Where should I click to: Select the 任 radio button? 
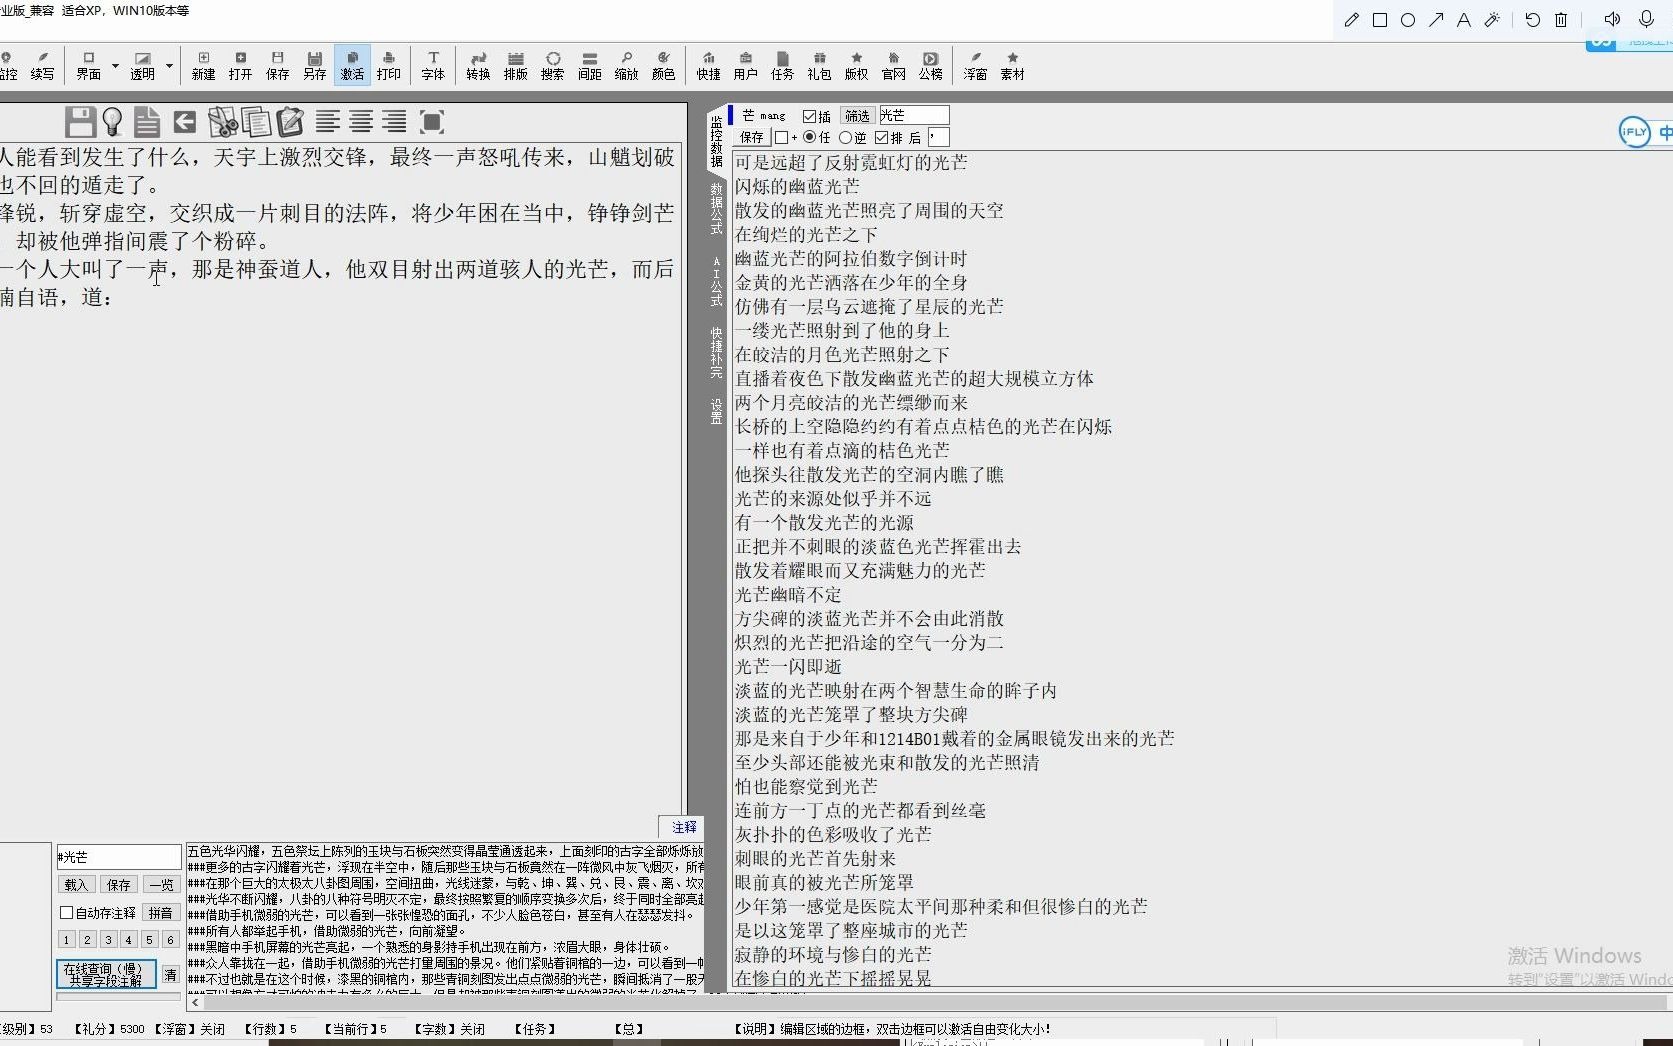point(810,138)
